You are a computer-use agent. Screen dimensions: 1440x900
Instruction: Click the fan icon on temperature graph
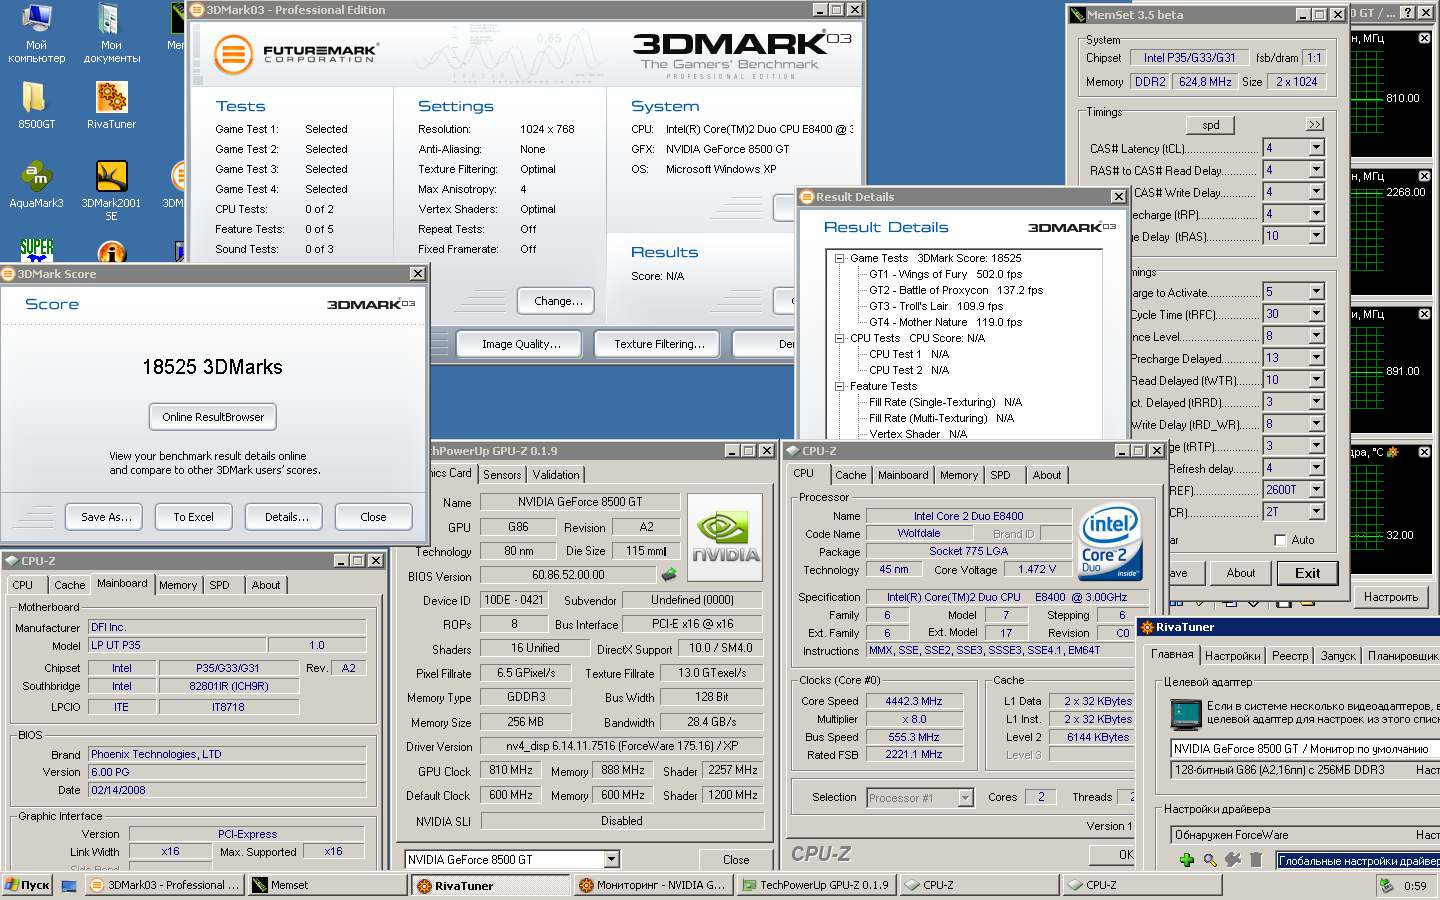(1392, 452)
